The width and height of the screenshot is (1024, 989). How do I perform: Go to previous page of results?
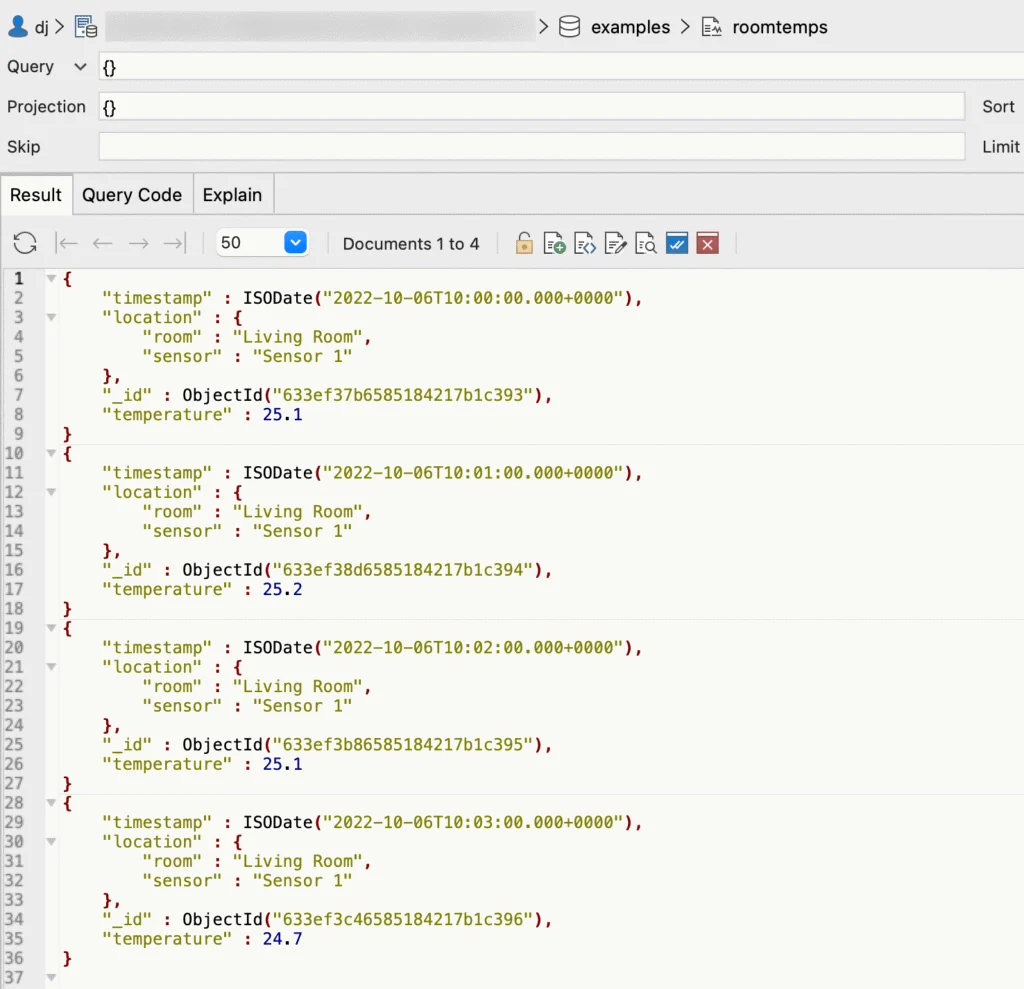coord(103,244)
